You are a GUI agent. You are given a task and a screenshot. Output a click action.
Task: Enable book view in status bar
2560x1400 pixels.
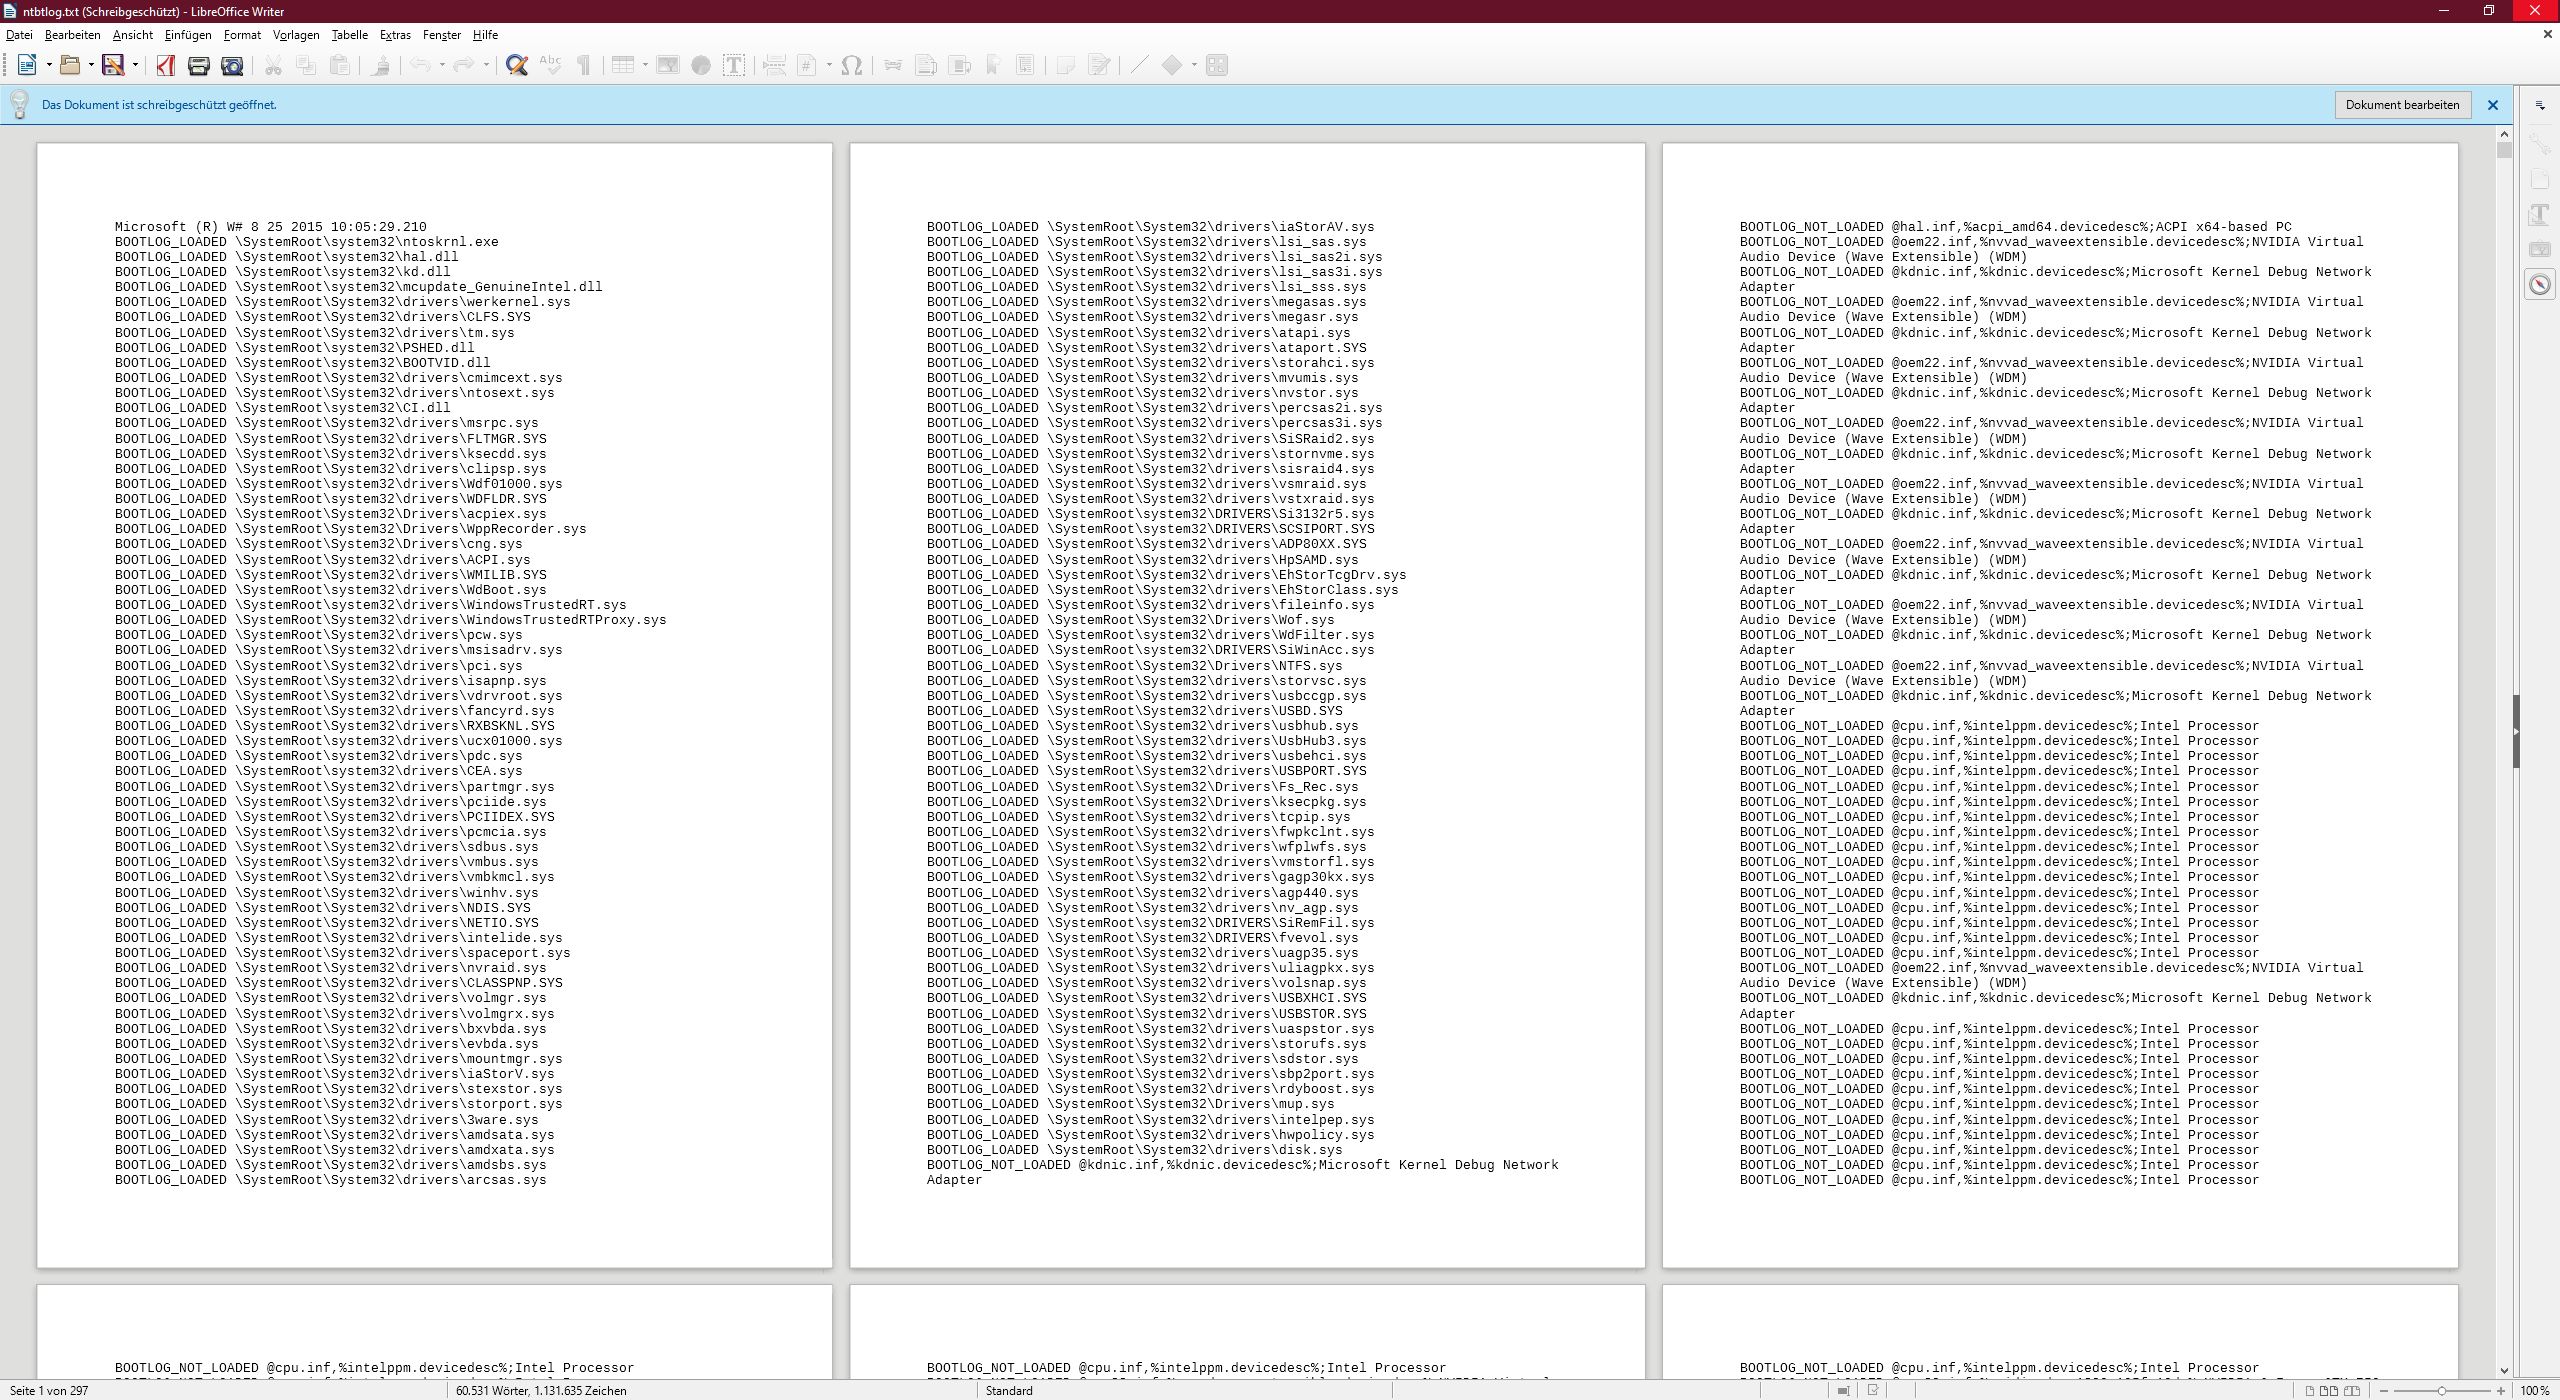[x=2351, y=1390]
